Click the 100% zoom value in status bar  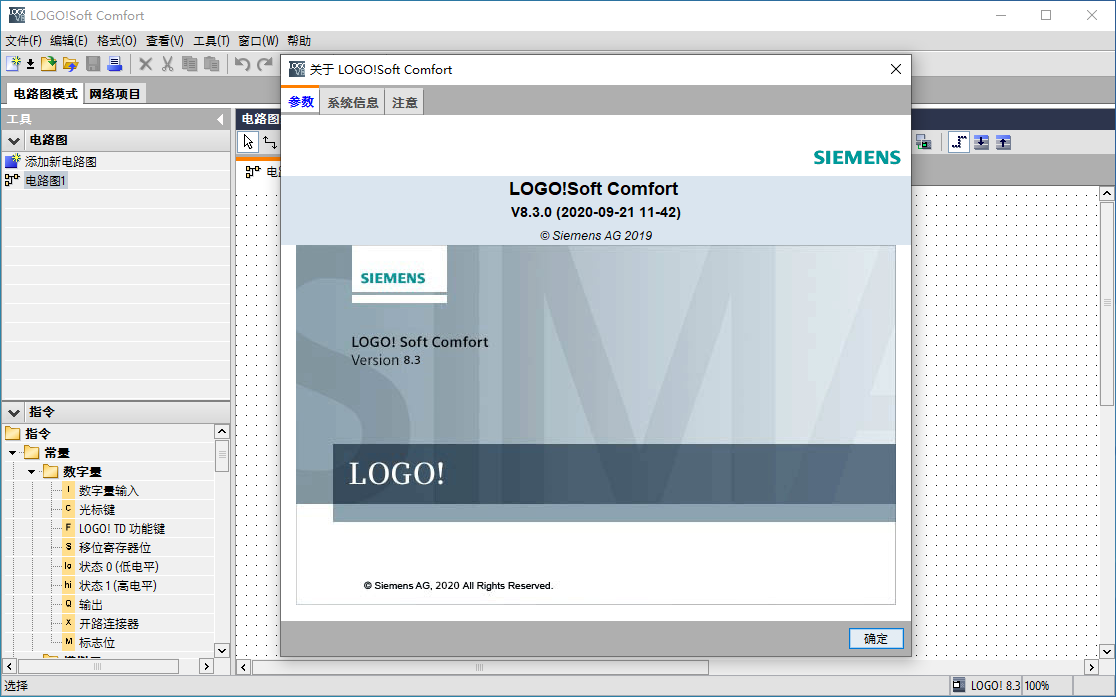tap(1037, 686)
